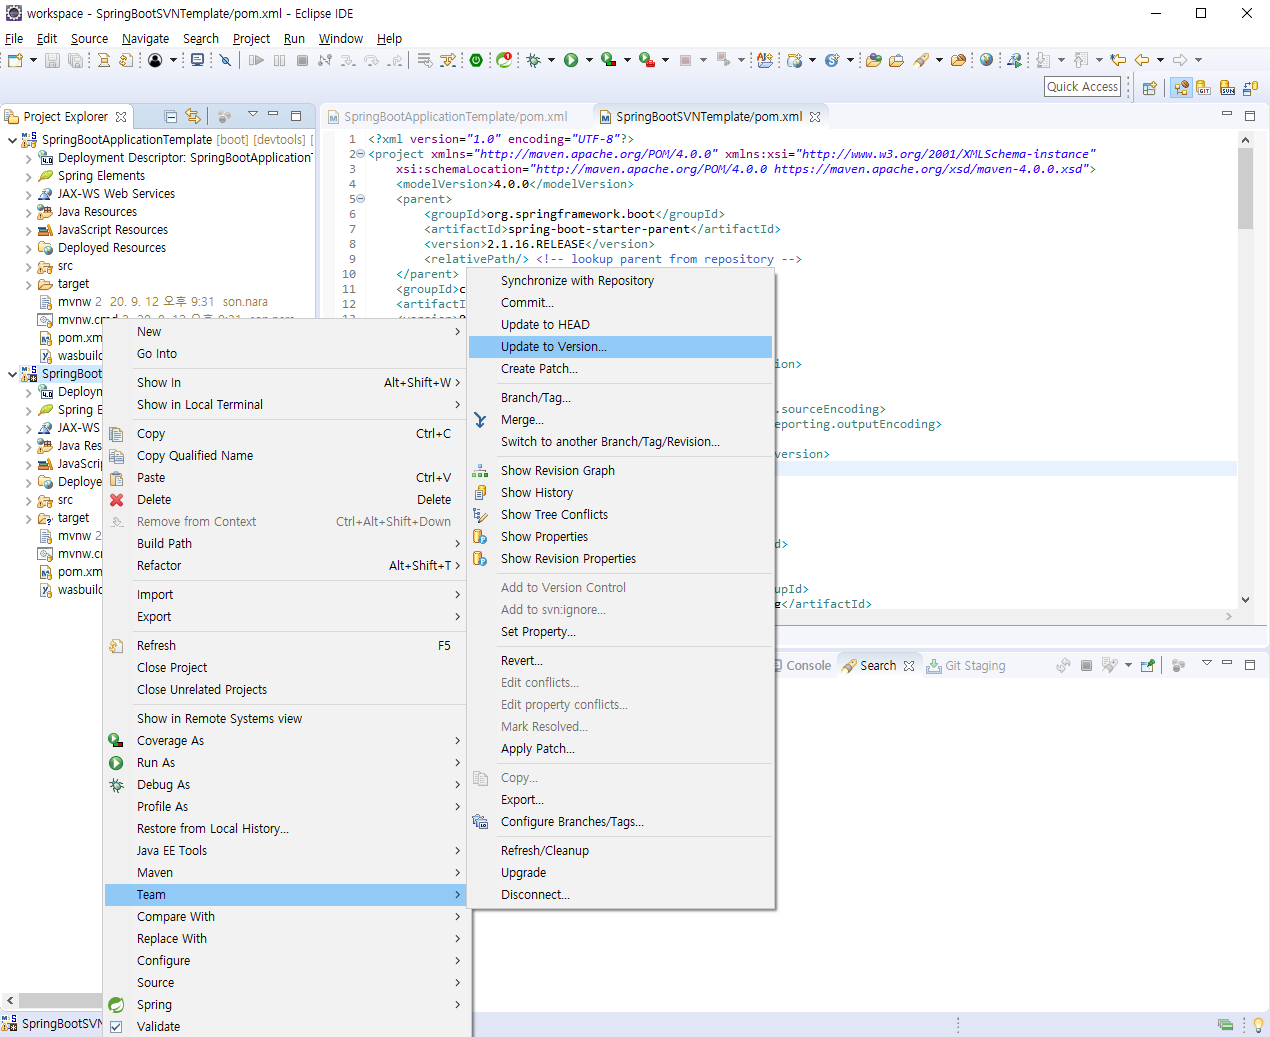Open dropdown beside New toolbar icon
Viewport: 1270px width, 1037px height.
[x=34, y=60]
